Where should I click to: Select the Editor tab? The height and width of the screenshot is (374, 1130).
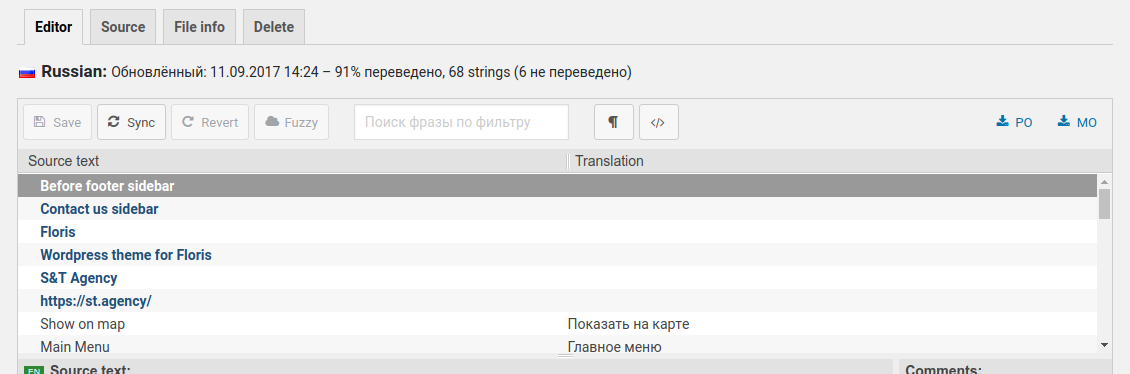click(54, 27)
